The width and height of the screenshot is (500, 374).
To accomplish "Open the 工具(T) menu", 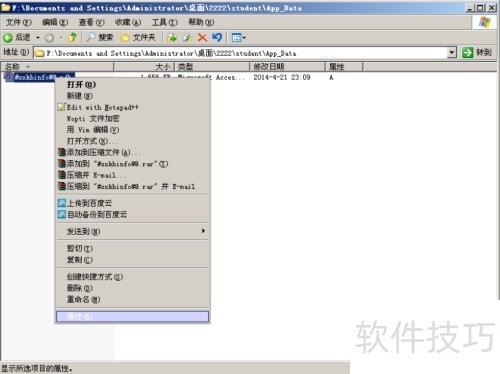I will click(165, 22).
